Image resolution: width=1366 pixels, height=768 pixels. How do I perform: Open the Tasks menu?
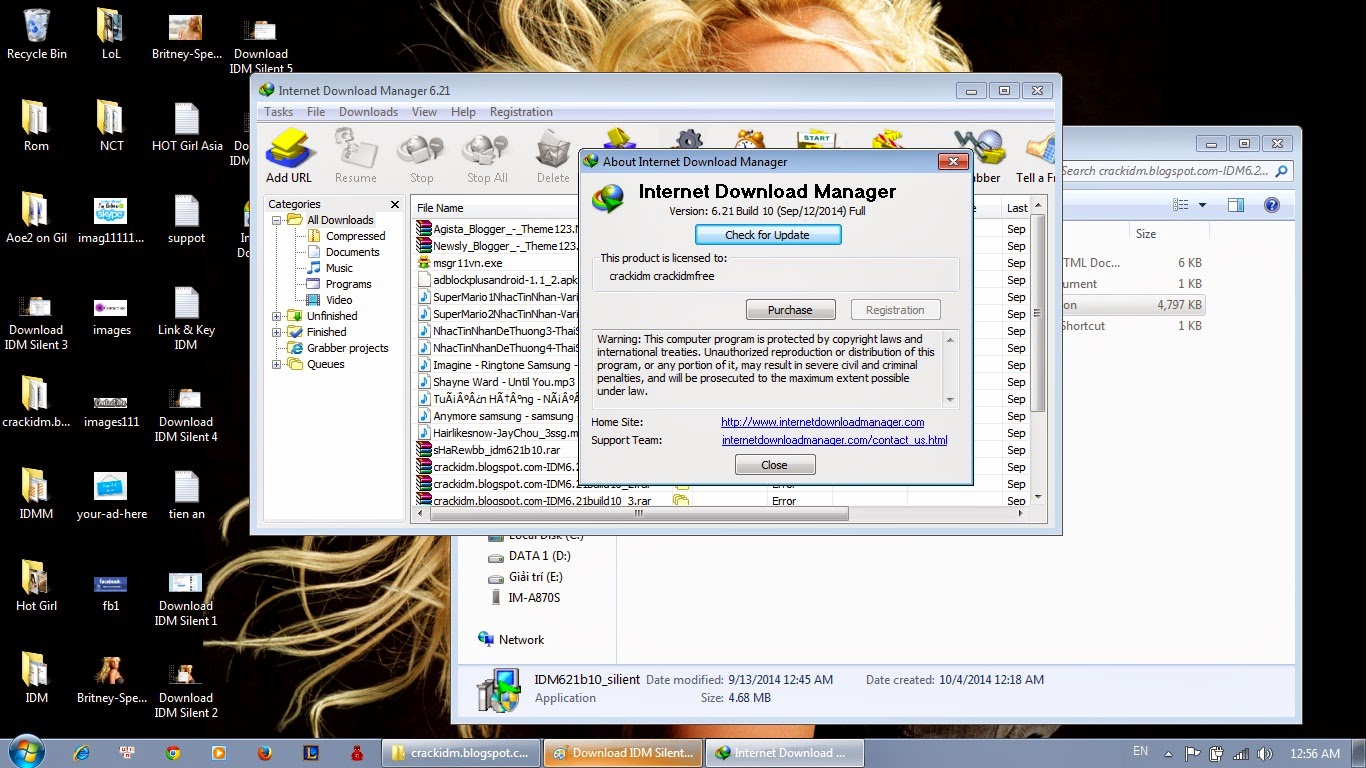[278, 112]
